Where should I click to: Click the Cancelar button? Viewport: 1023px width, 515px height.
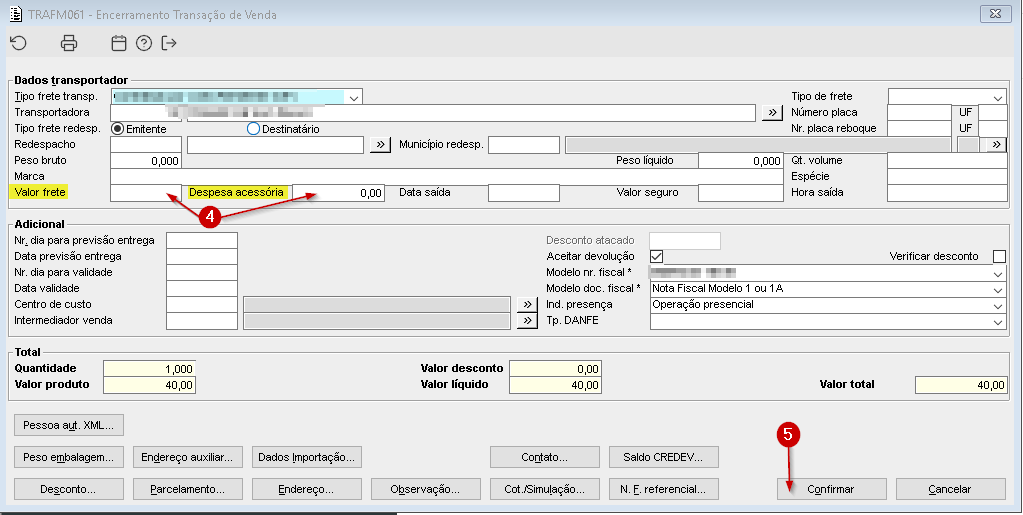[951, 489]
